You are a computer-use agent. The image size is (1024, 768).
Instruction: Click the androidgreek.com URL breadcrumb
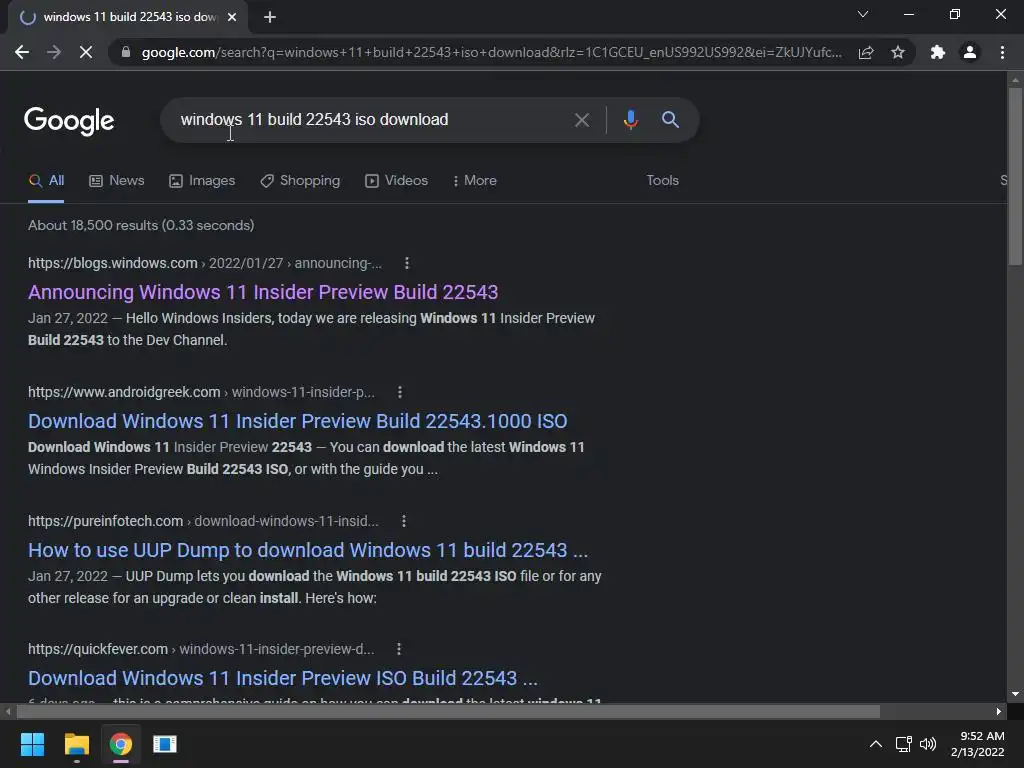click(x=201, y=392)
